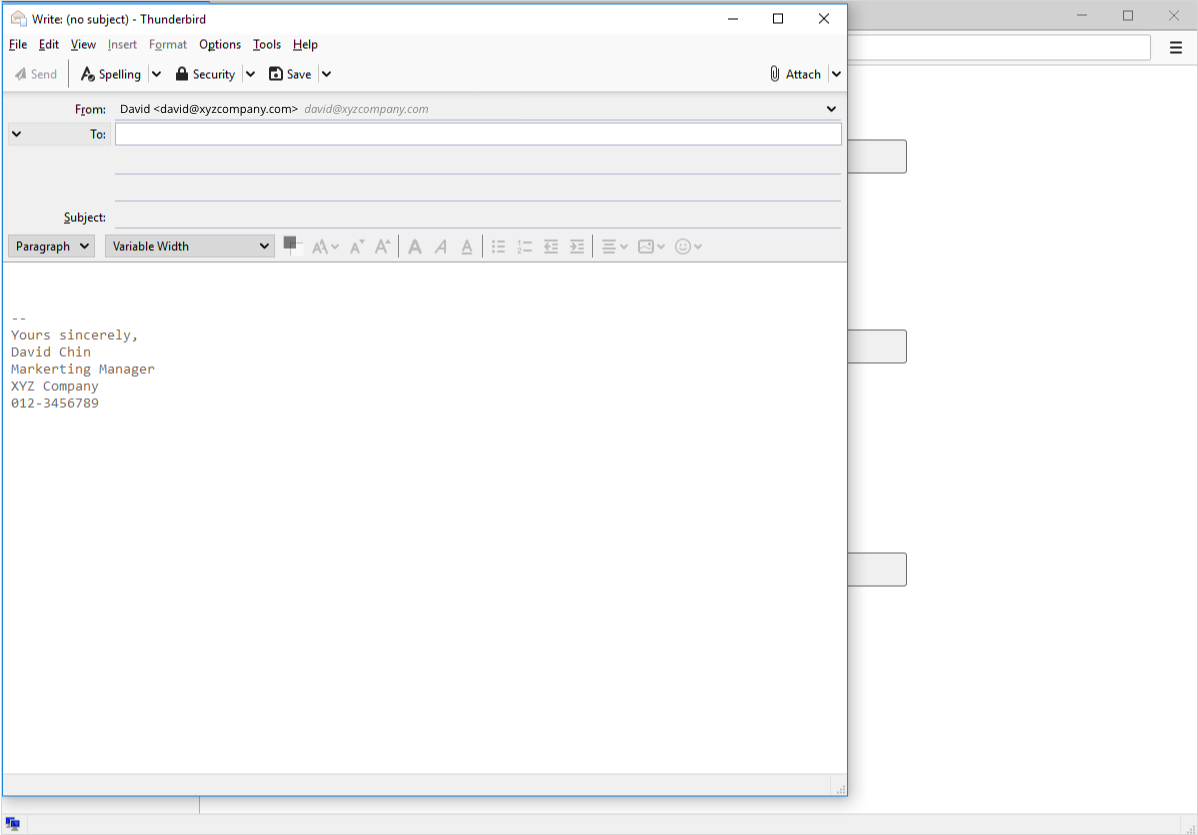
Task: Increase indent of the paragraph
Action: (x=577, y=247)
